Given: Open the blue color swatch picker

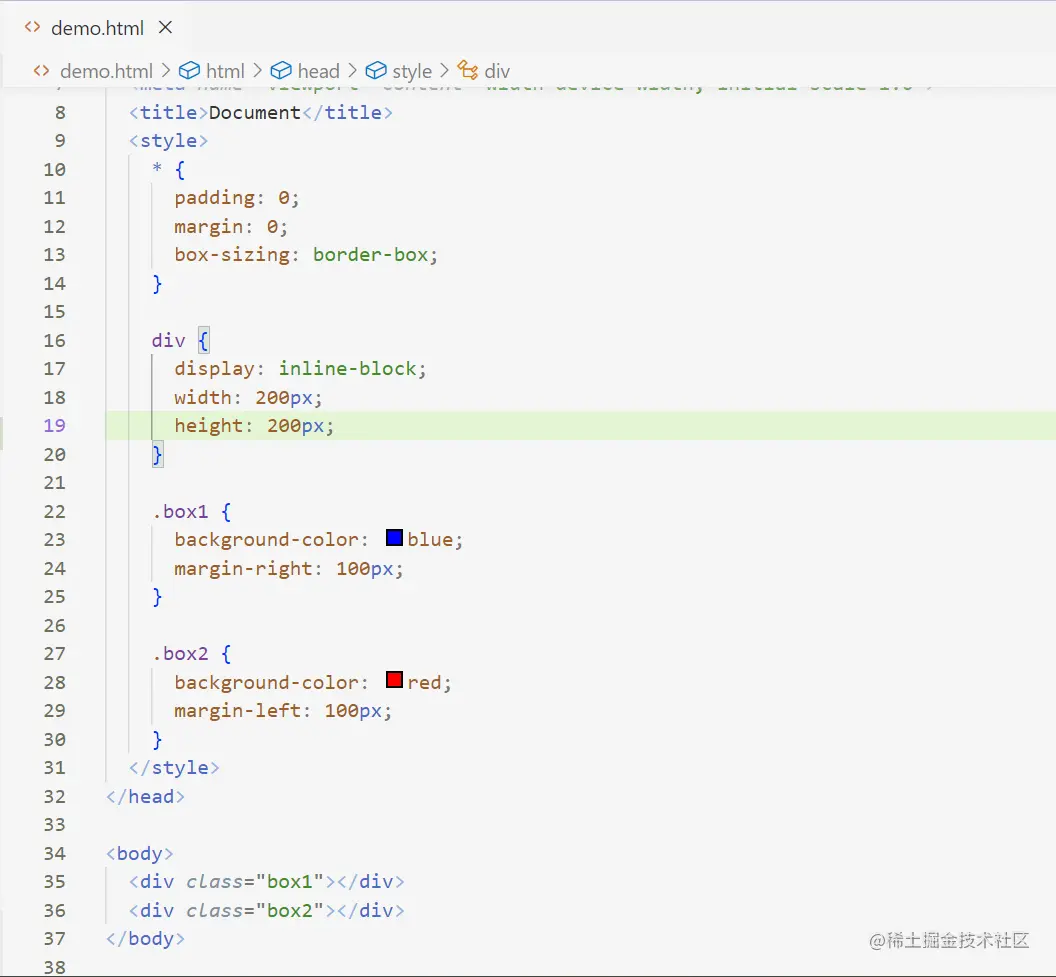Looking at the screenshot, I should point(394,537).
